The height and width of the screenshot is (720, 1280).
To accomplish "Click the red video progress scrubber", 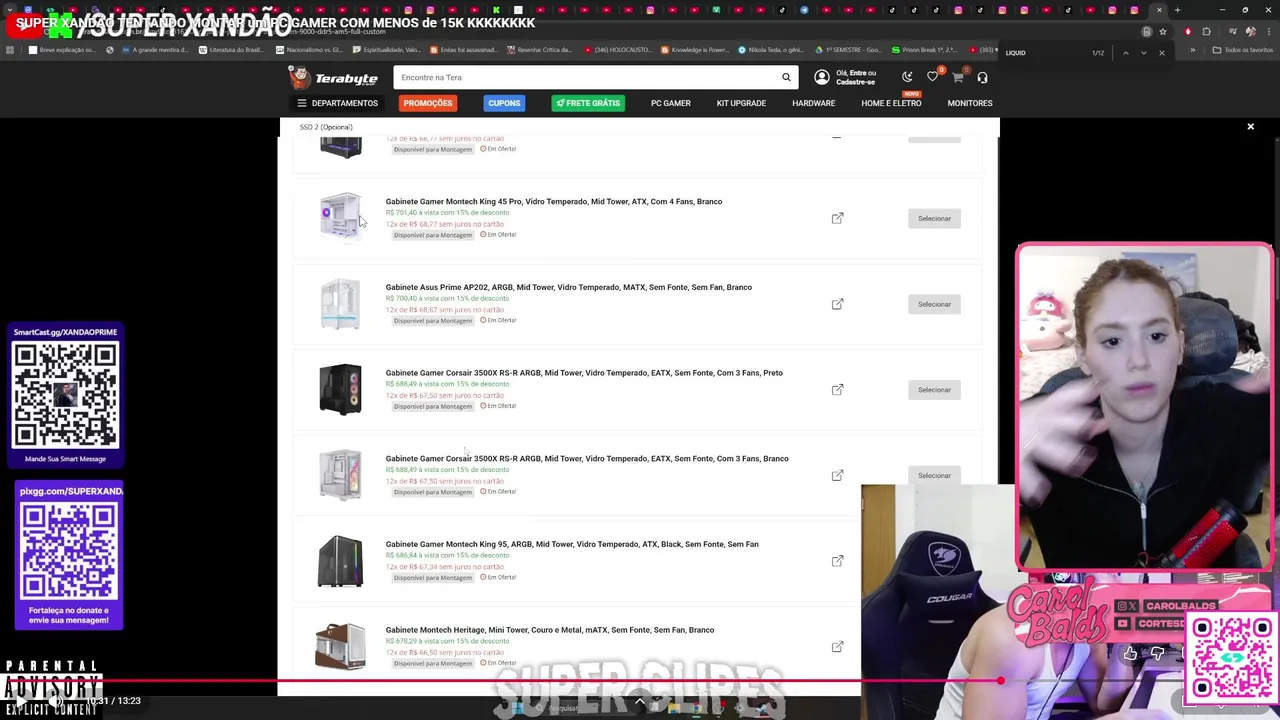I will (x=1000, y=681).
